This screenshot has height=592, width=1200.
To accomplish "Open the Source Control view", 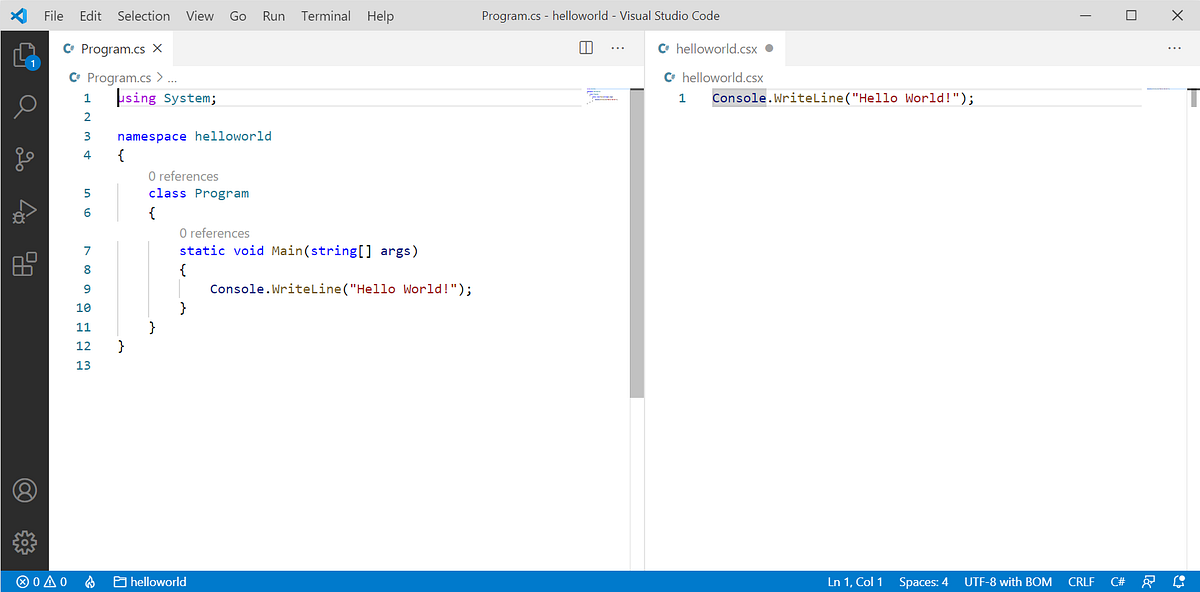I will [24, 158].
